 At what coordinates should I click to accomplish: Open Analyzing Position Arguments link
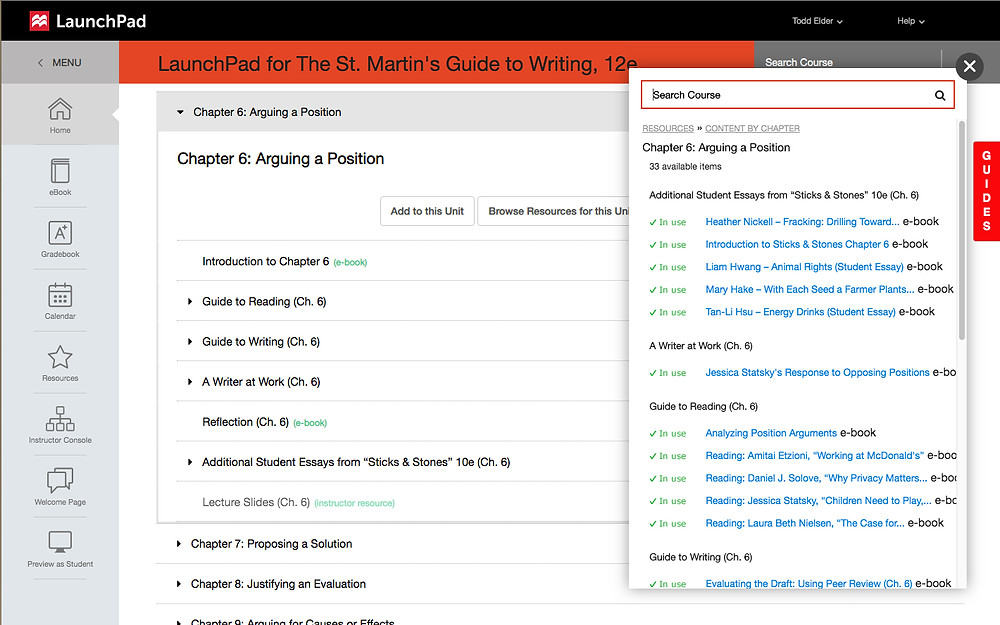[771, 433]
